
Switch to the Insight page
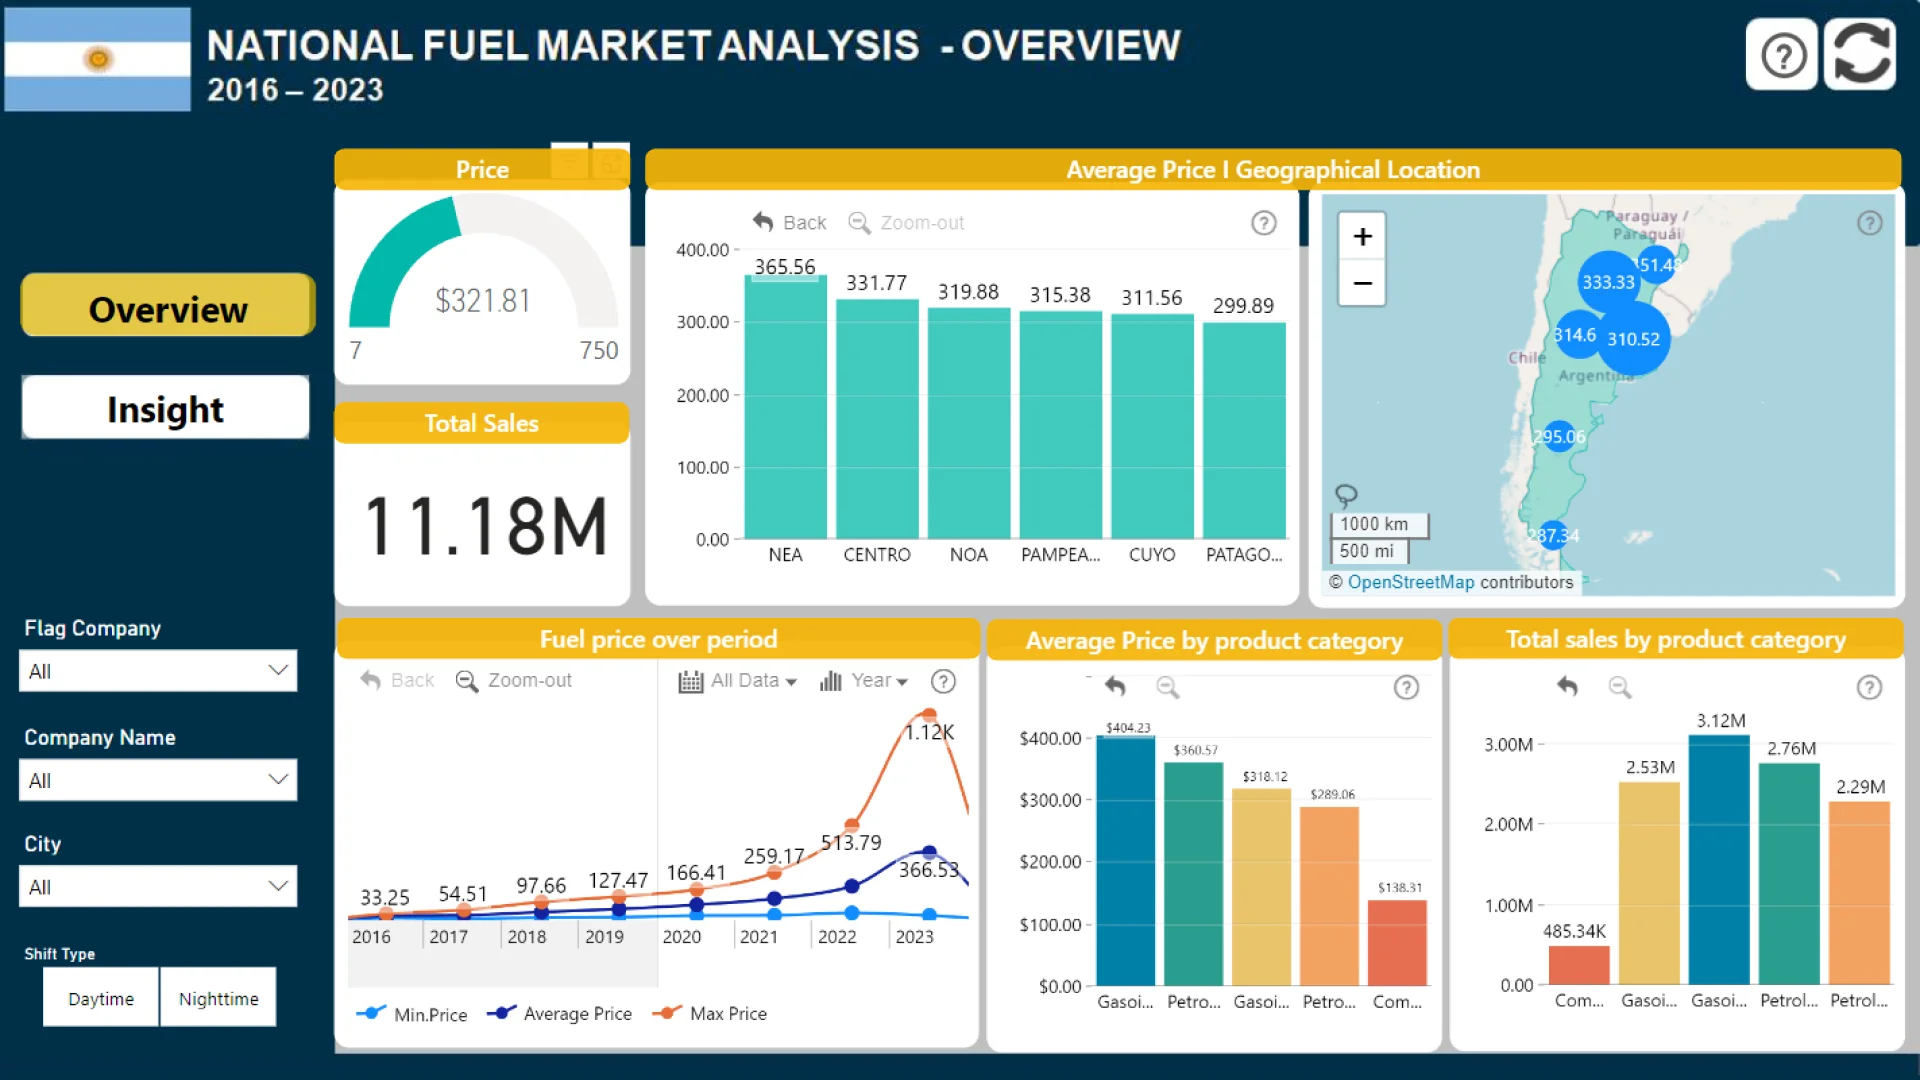click(x=165, y=408)
